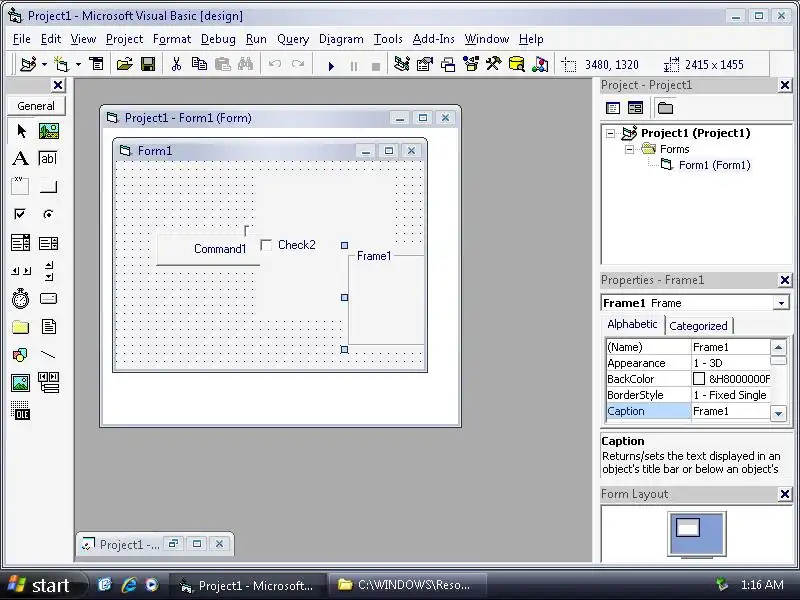Save the project with toolbar icon
800x600 pixels.
(x=148, y=64)
